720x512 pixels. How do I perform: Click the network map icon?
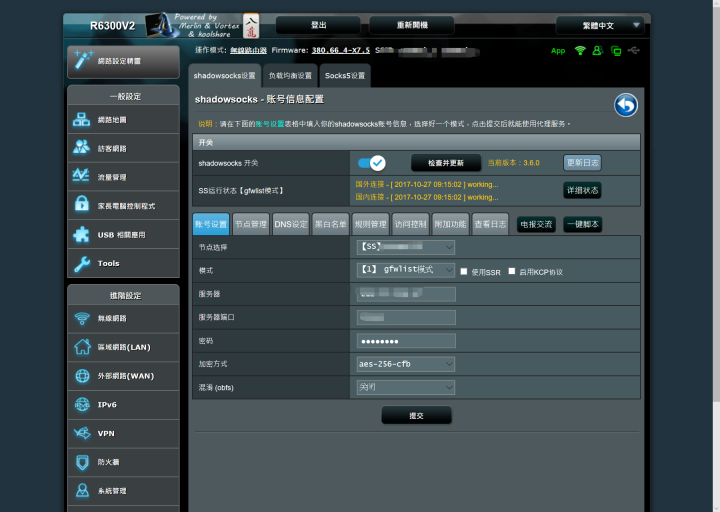[x=82, y=120]
